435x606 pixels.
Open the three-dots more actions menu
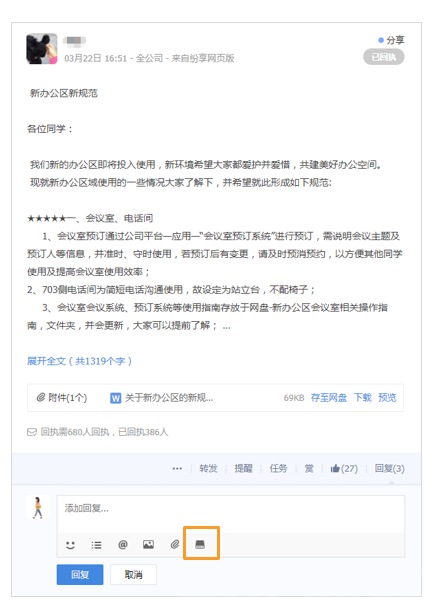coord(177,468)
